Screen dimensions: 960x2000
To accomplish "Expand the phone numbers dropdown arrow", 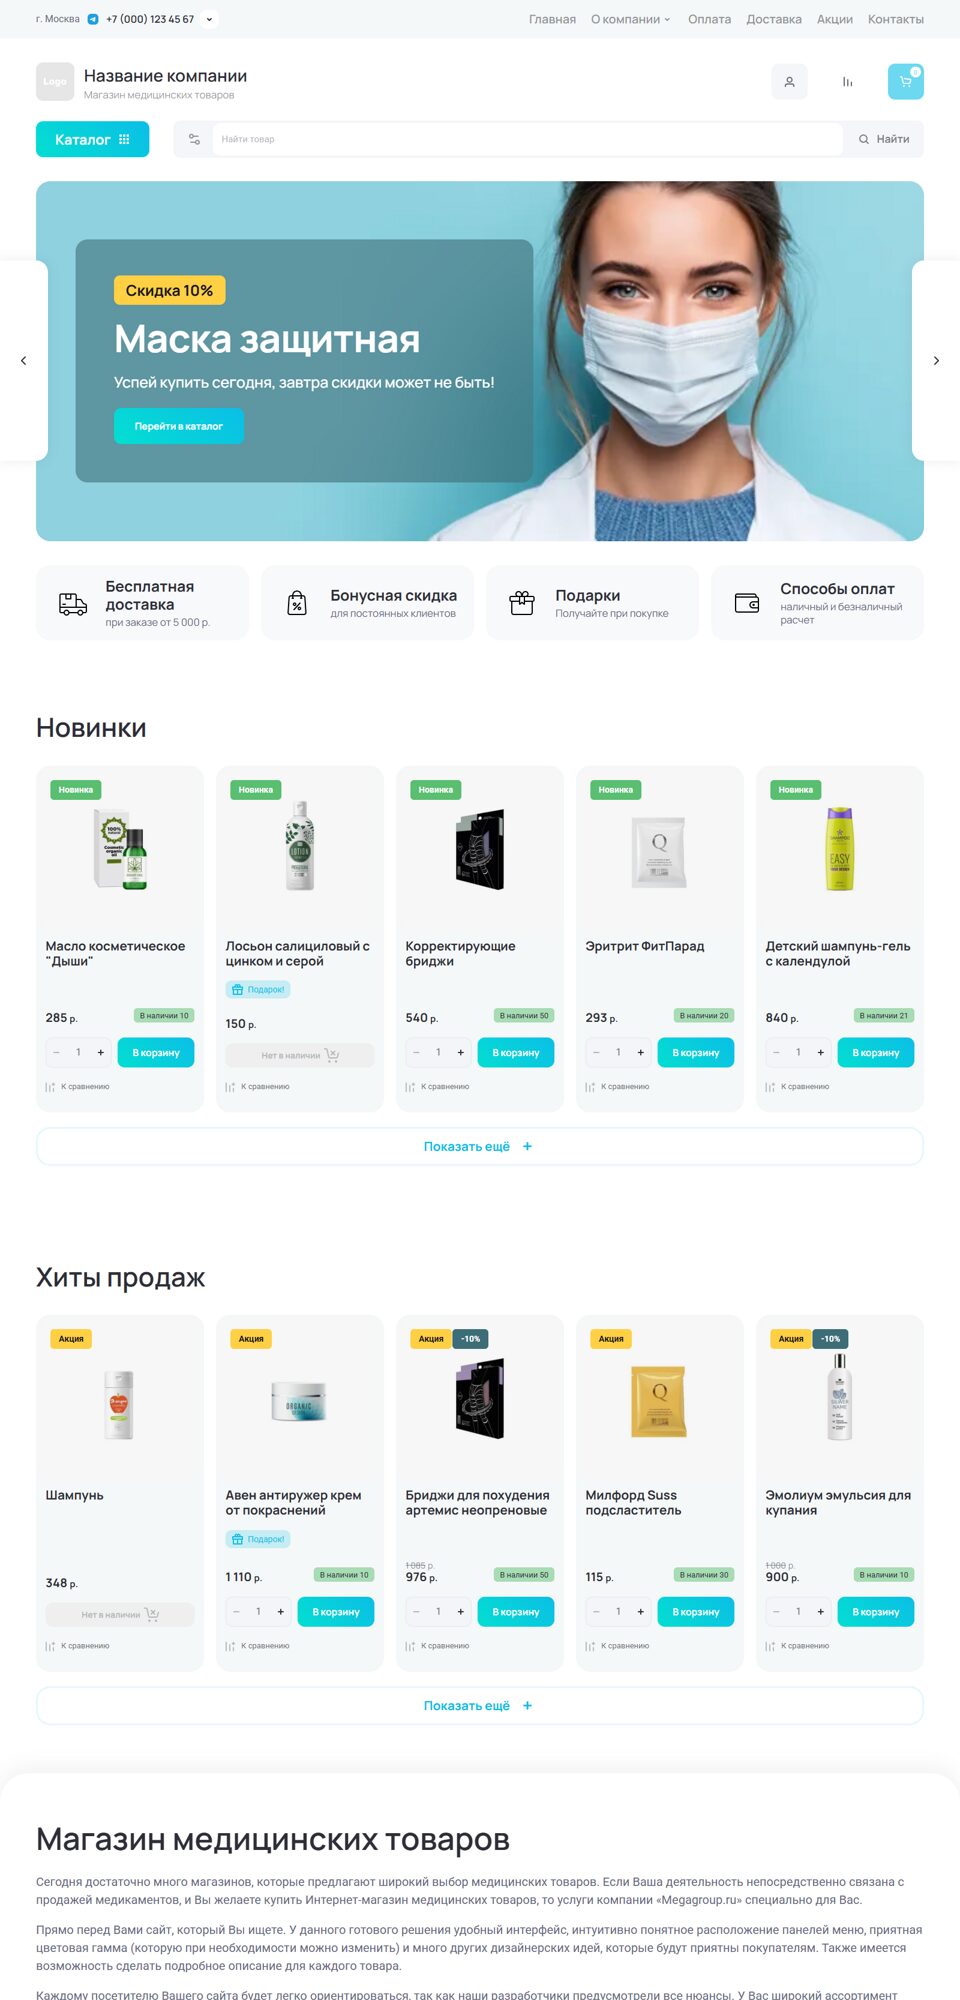I will pos(209,19).
